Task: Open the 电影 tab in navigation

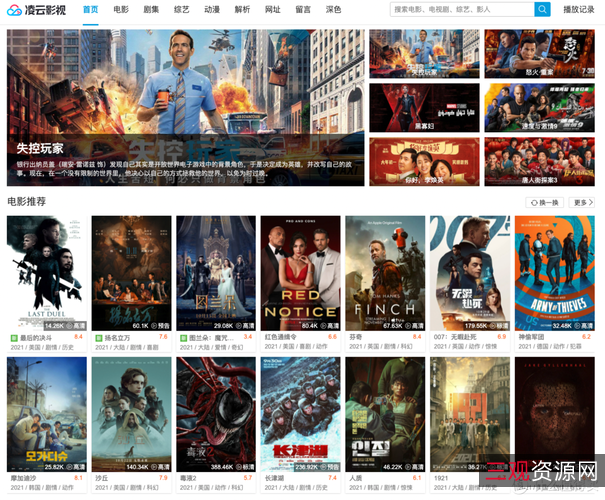Action: pos(121,10)
